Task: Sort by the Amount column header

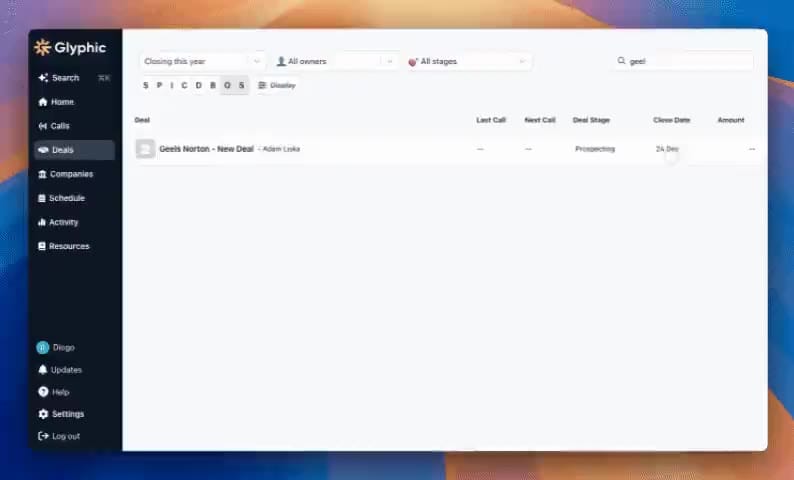Action: pos(731,120)
